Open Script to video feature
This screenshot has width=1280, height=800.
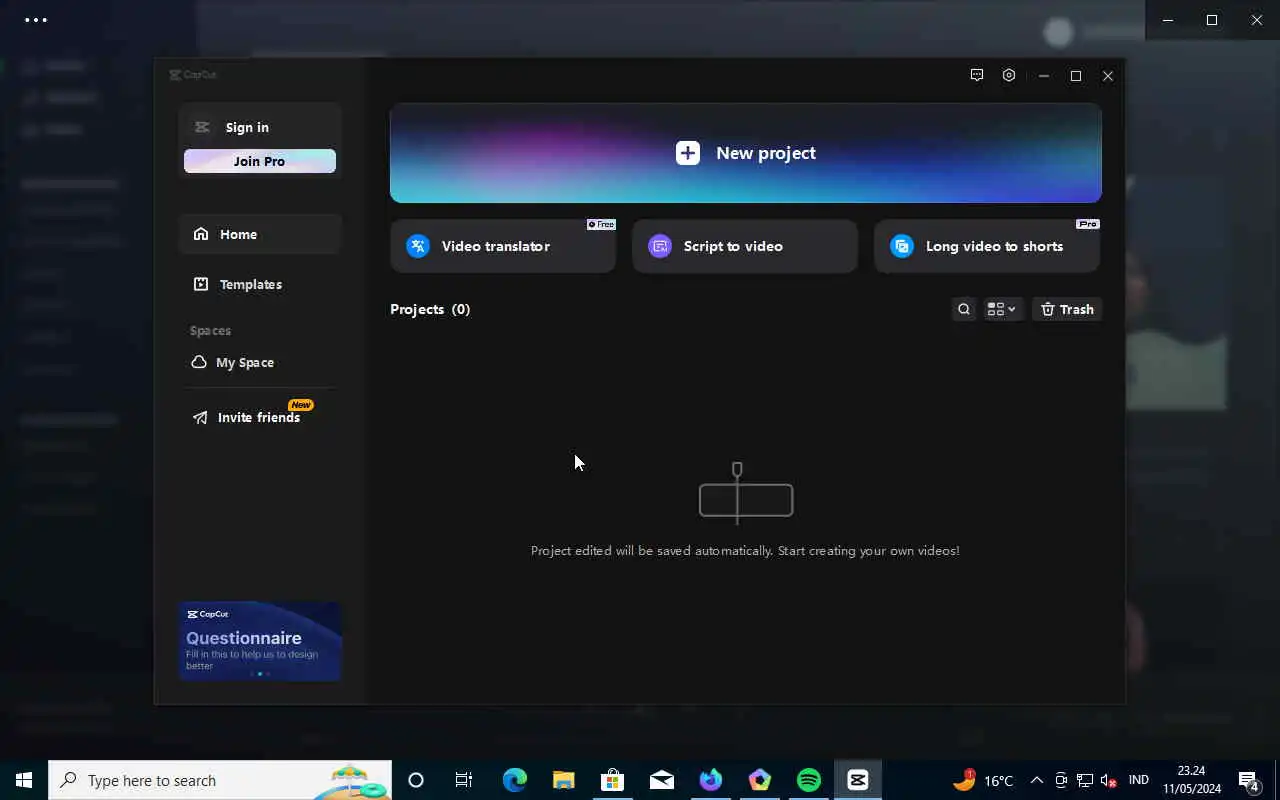(x=745, y=246)
